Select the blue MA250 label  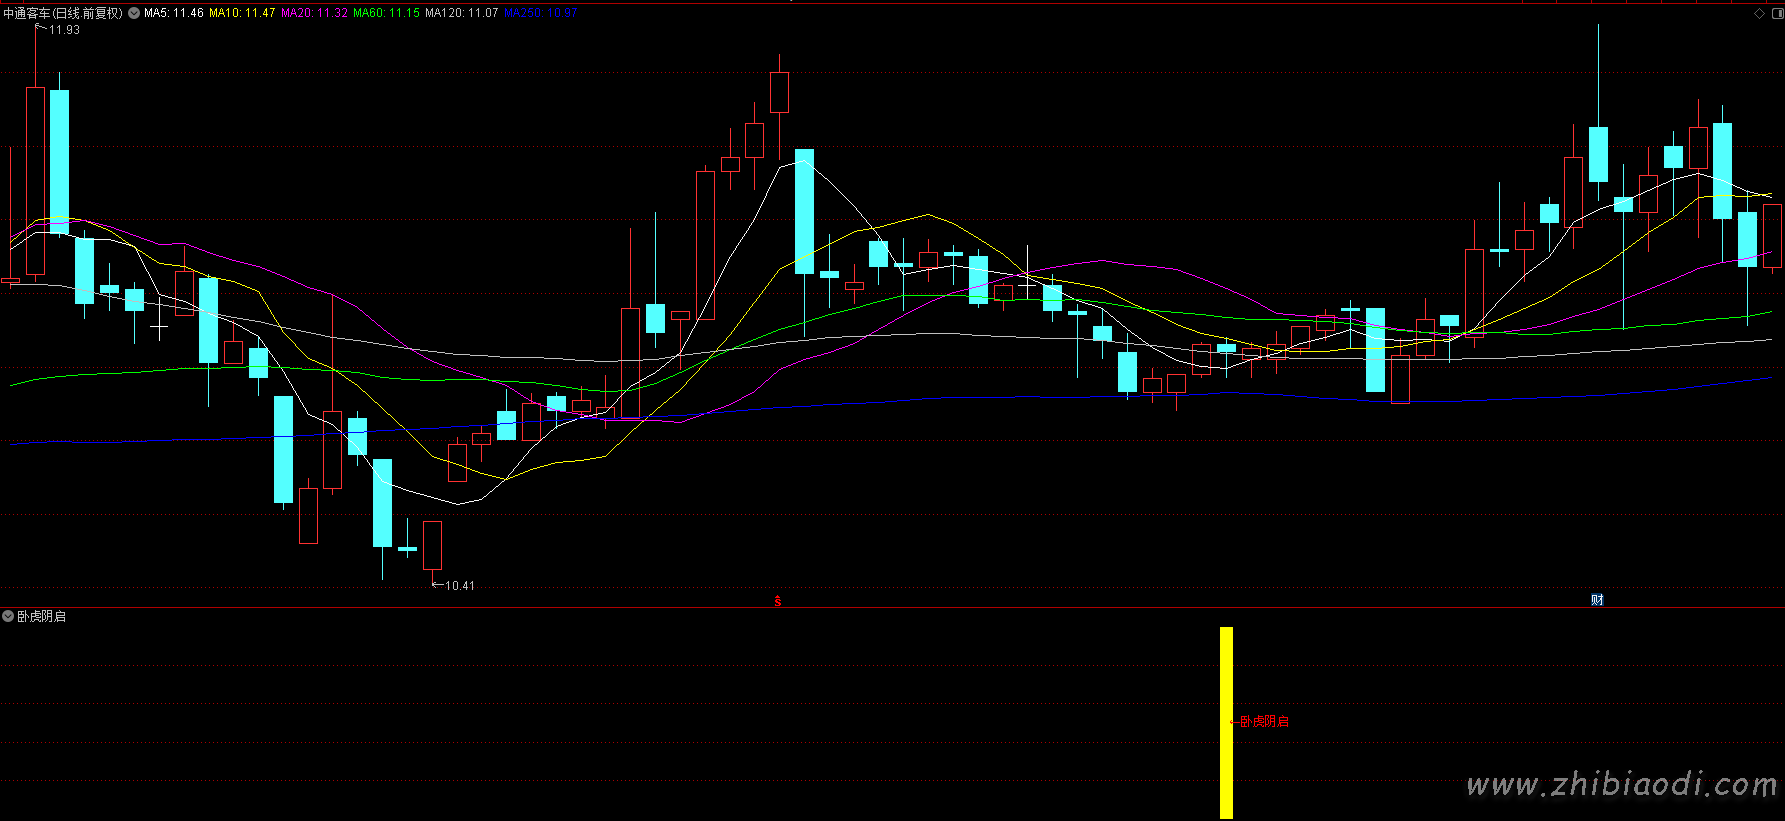(x=541, y=13)
